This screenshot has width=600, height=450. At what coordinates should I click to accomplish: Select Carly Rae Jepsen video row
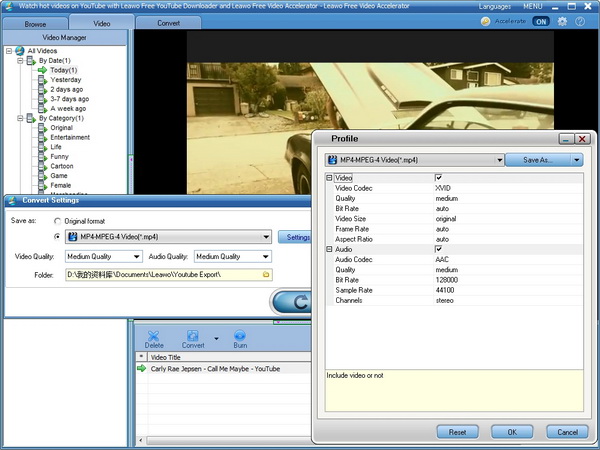224,369
